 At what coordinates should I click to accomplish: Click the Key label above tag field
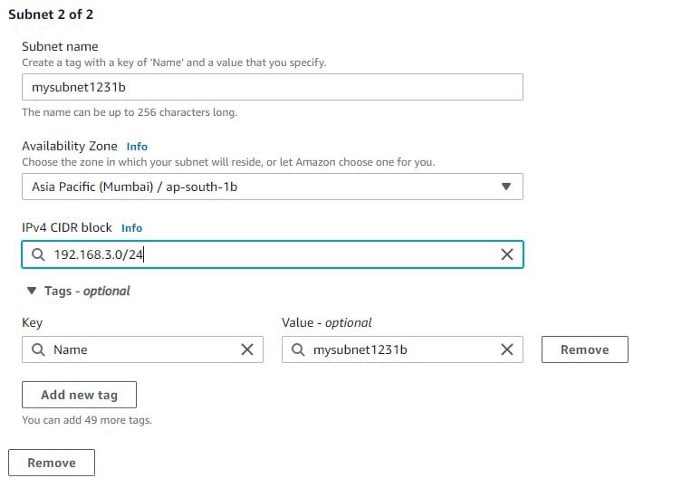[x=32, y=323]
